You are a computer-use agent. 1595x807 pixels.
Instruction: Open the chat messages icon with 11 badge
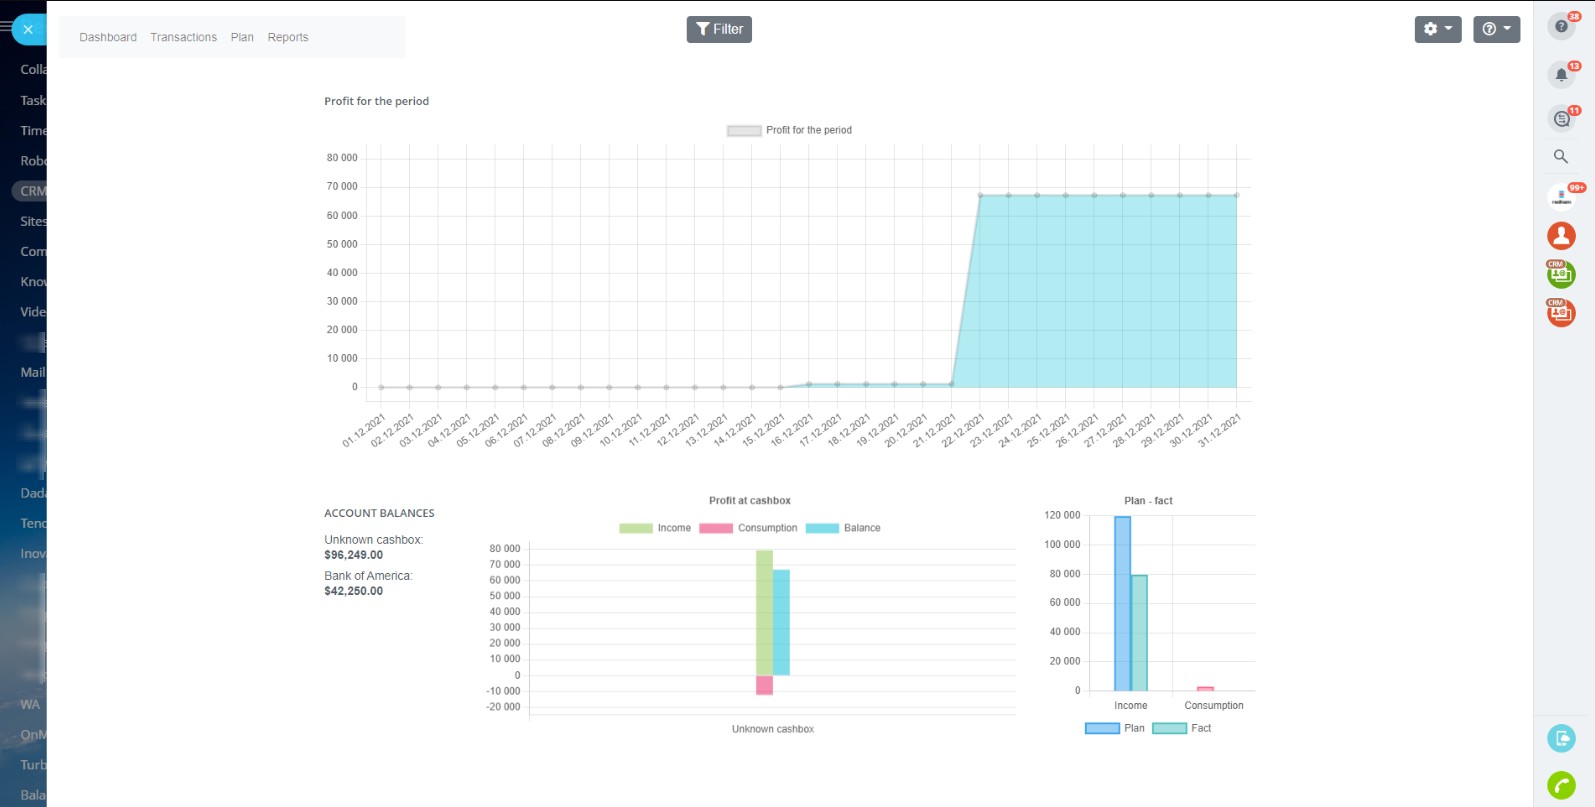pos(1561,119)
